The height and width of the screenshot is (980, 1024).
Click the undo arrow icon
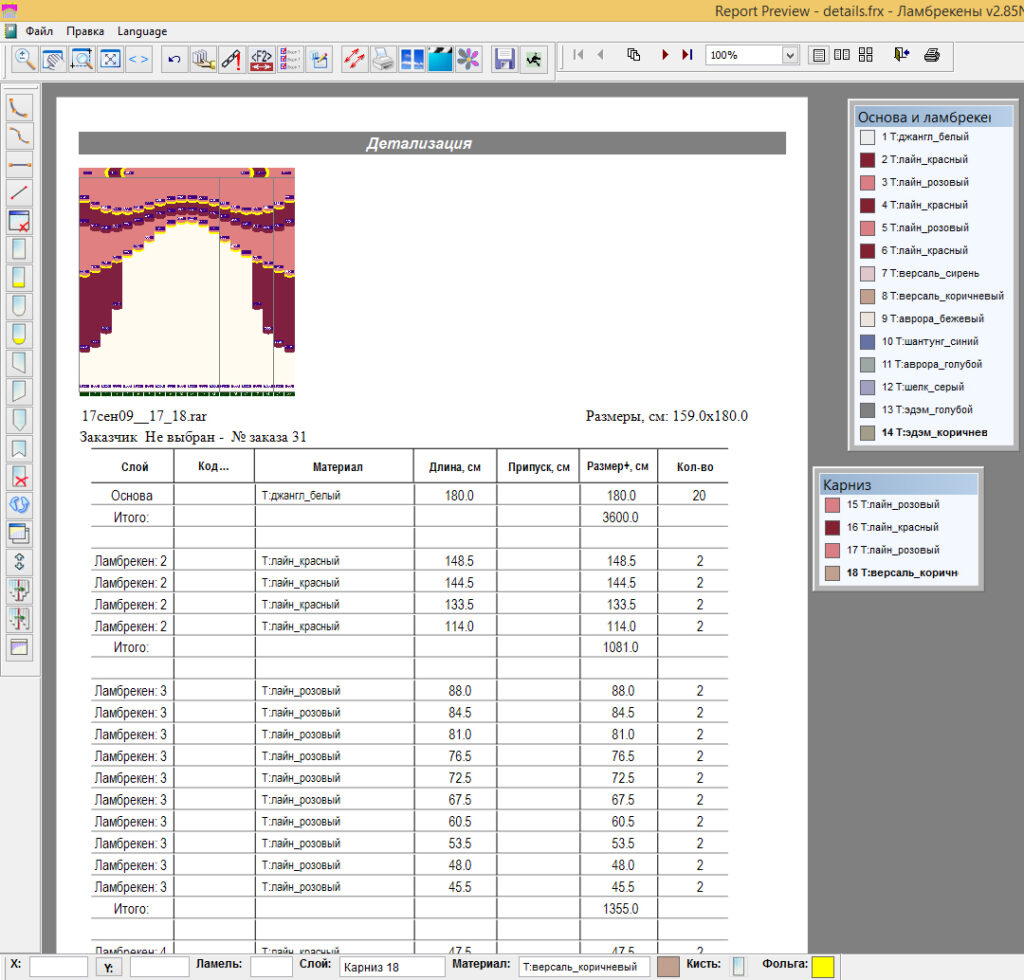tap(174, 59)
